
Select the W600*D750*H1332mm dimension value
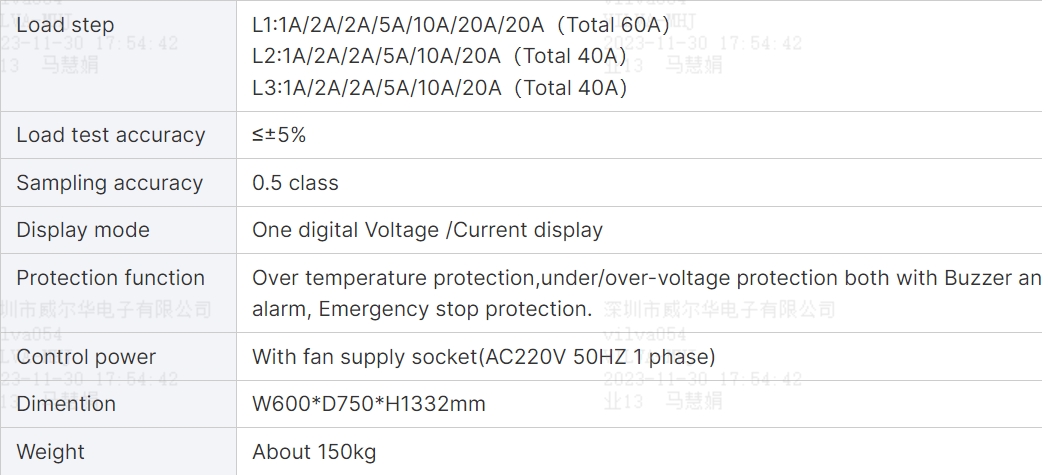tap(369, 404)
